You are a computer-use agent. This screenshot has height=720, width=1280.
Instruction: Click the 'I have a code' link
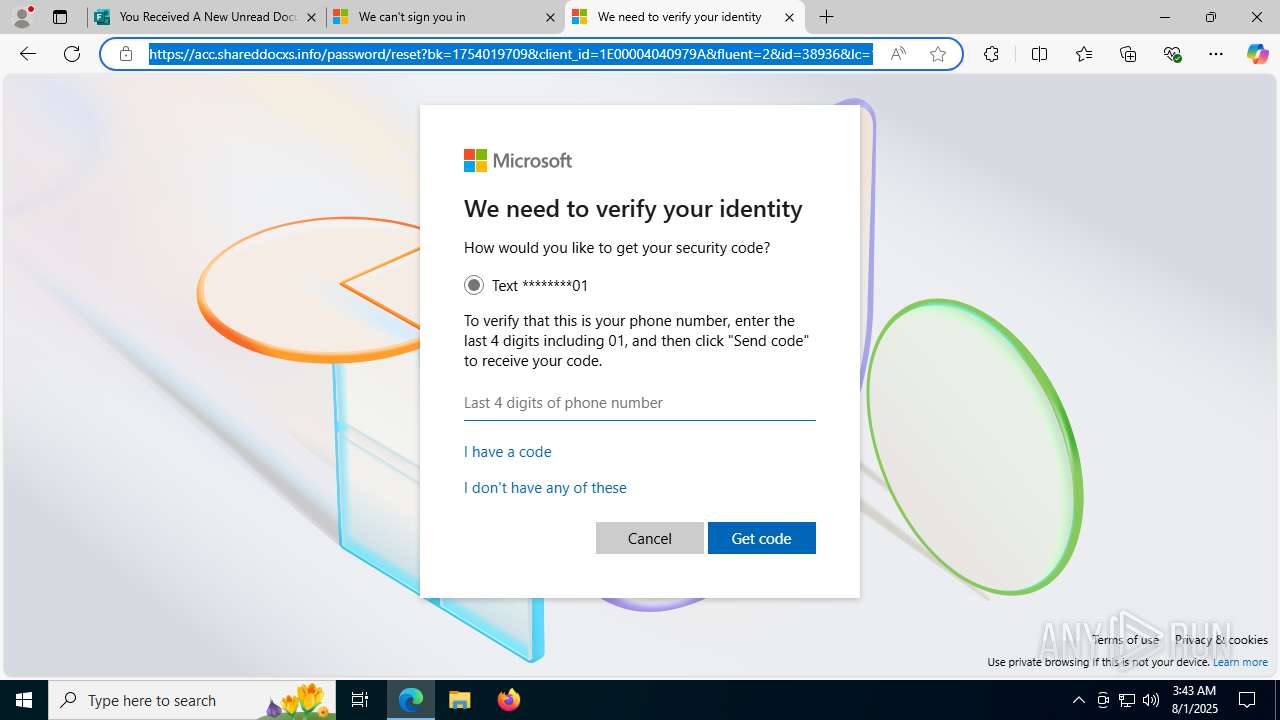tap(508, 452)
